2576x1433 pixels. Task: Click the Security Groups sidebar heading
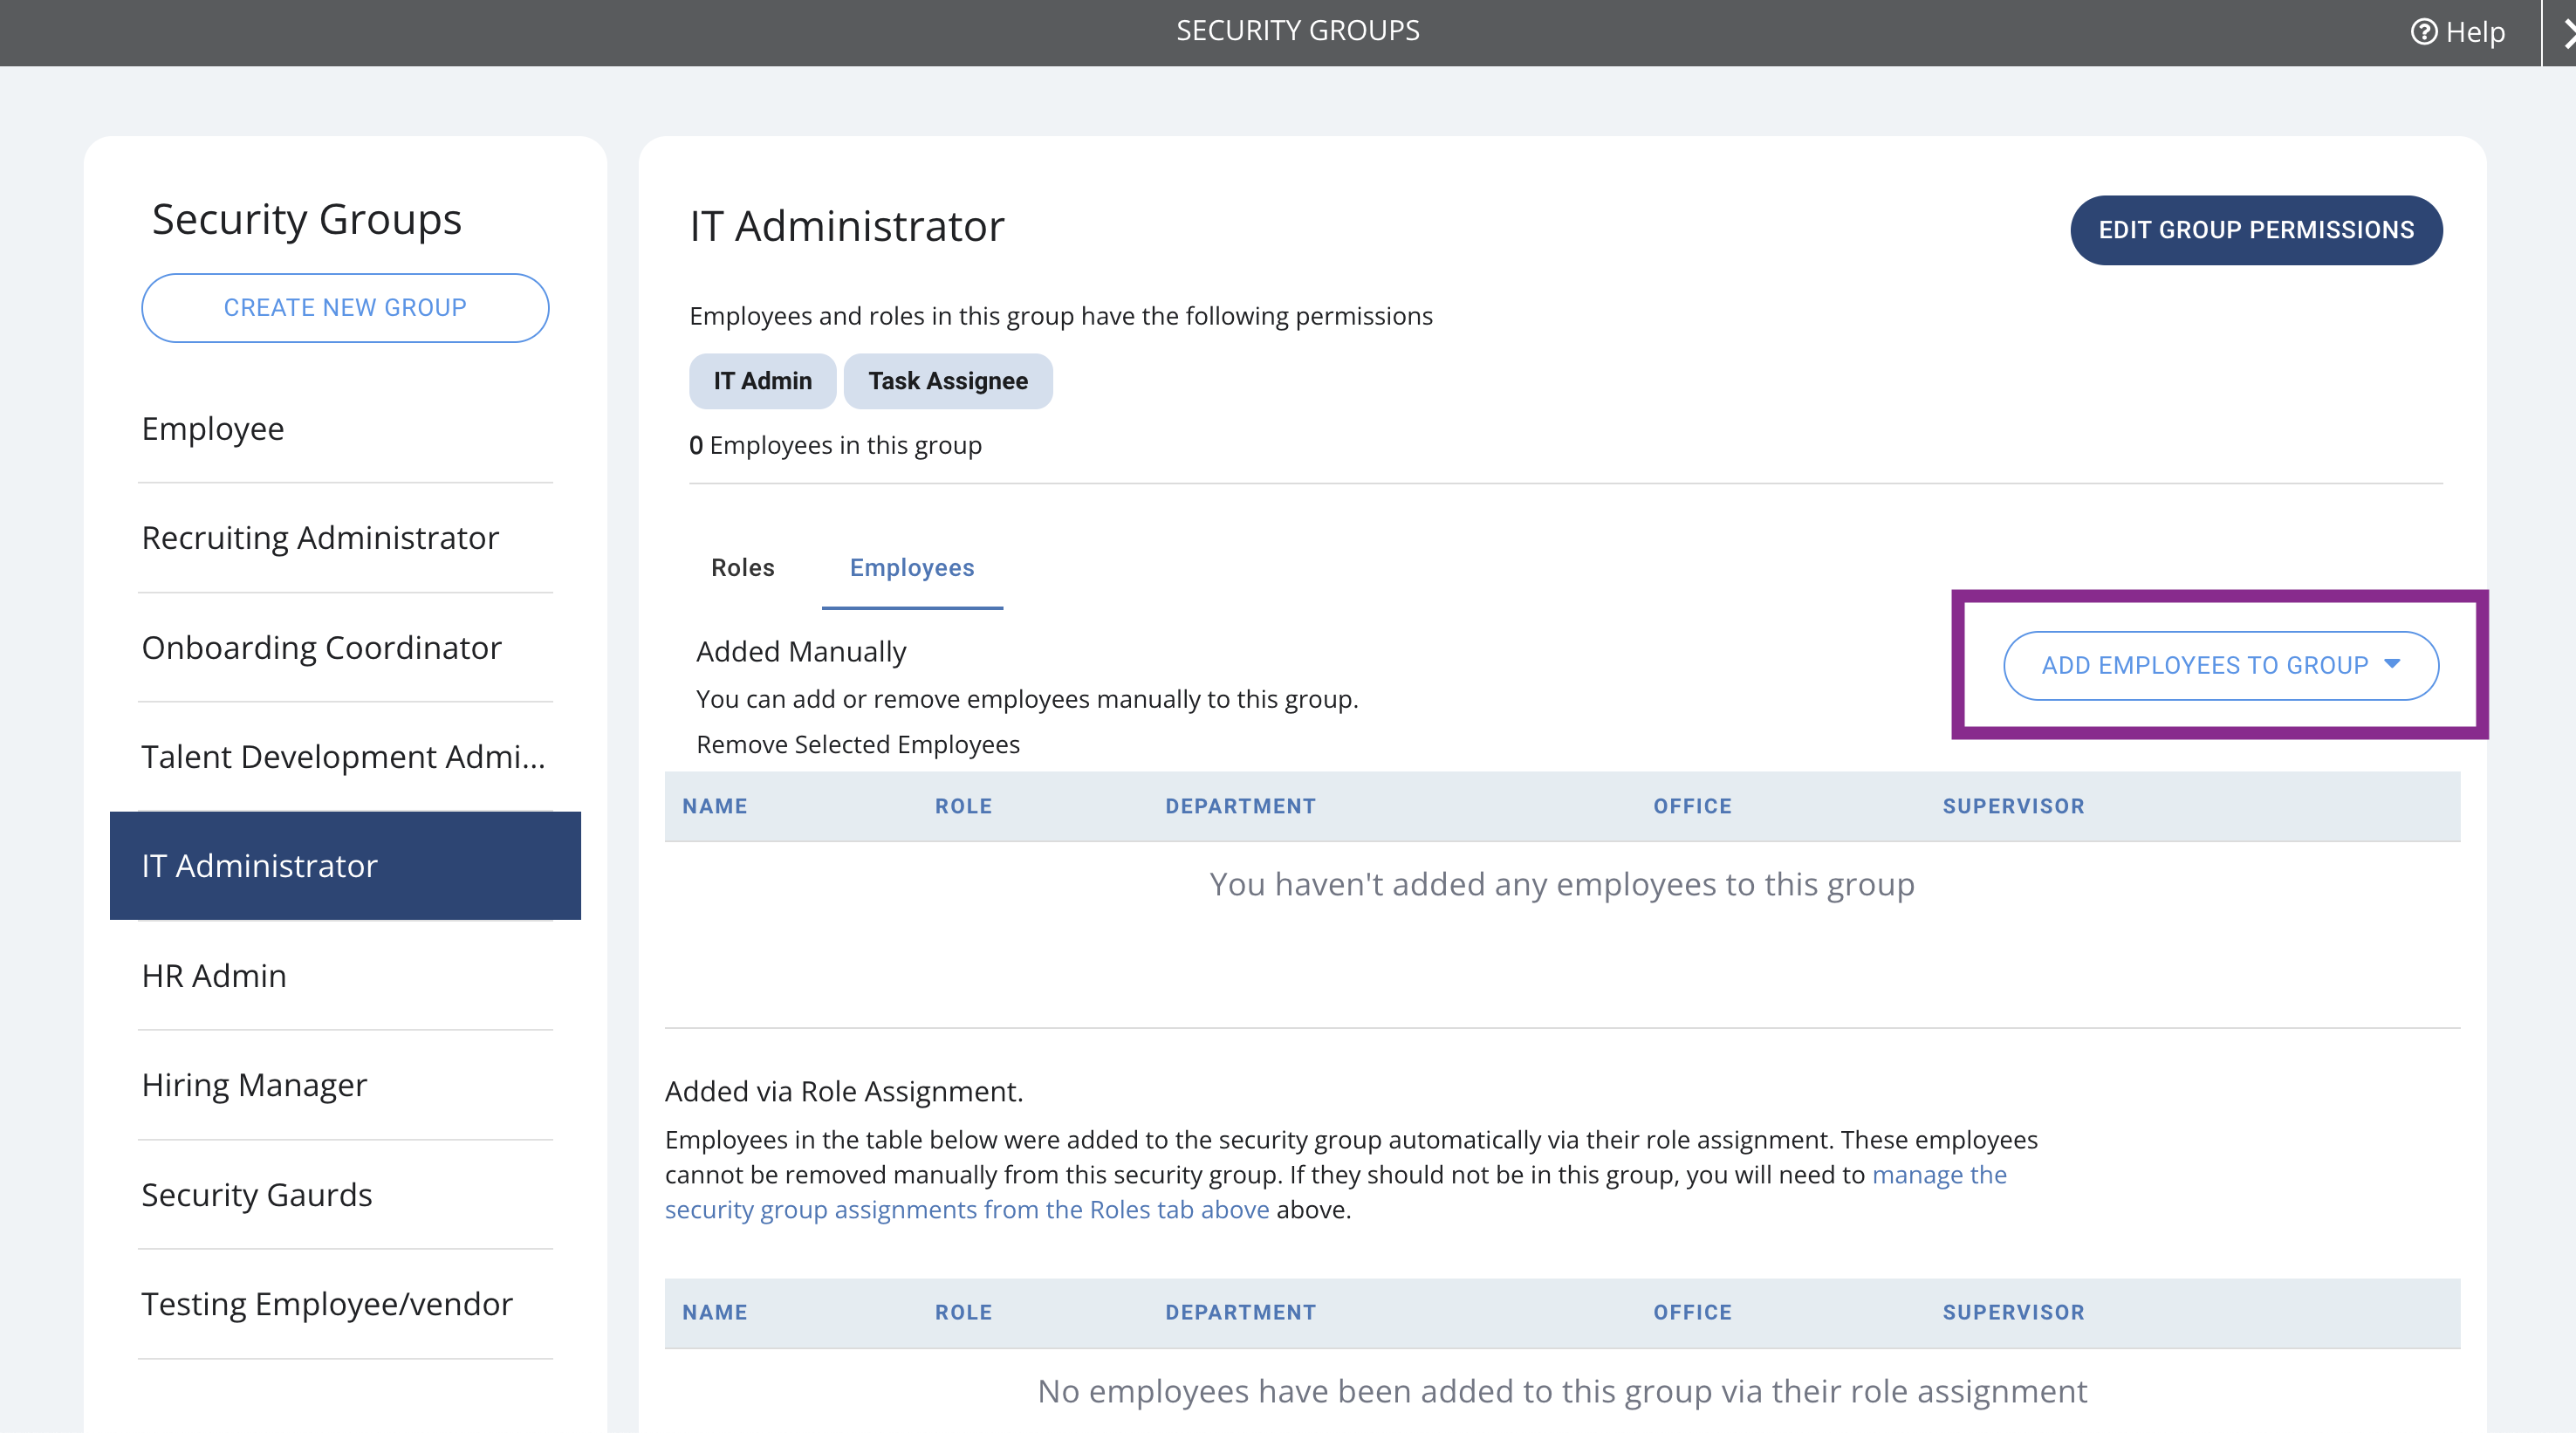tap(307, 220)
